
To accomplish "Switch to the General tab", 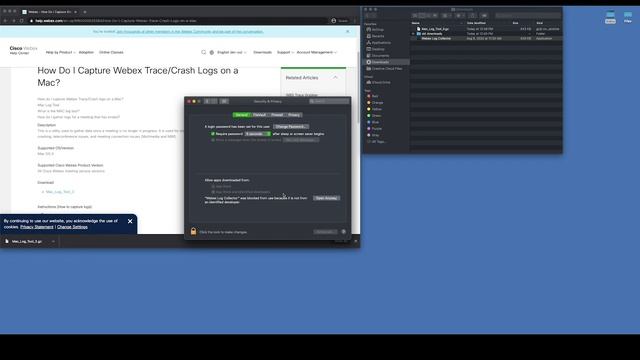I will pyautogui.click(x=242, y=115).
